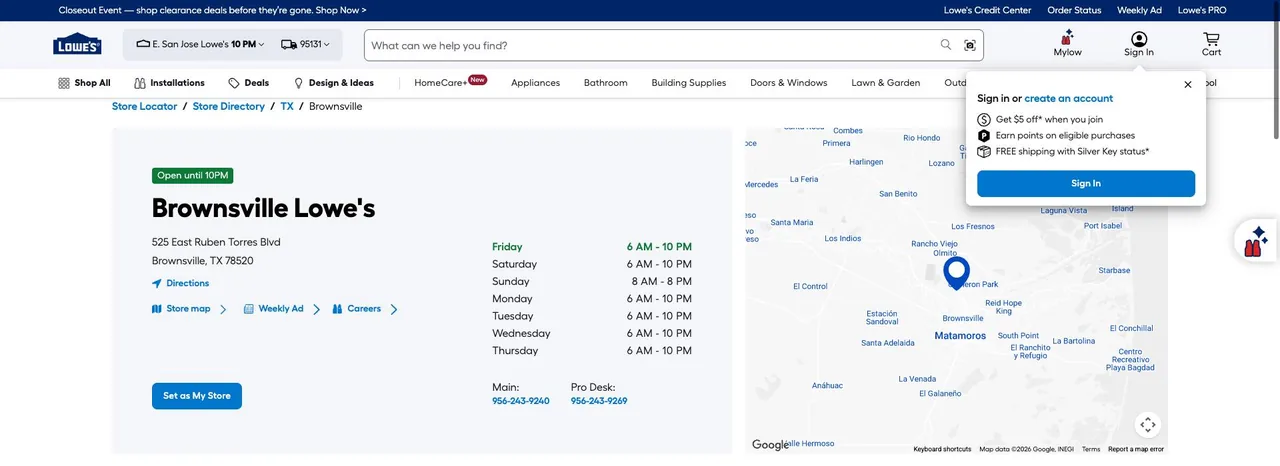
Task: Call main number 956-243-9240
Action: [521, 401]
